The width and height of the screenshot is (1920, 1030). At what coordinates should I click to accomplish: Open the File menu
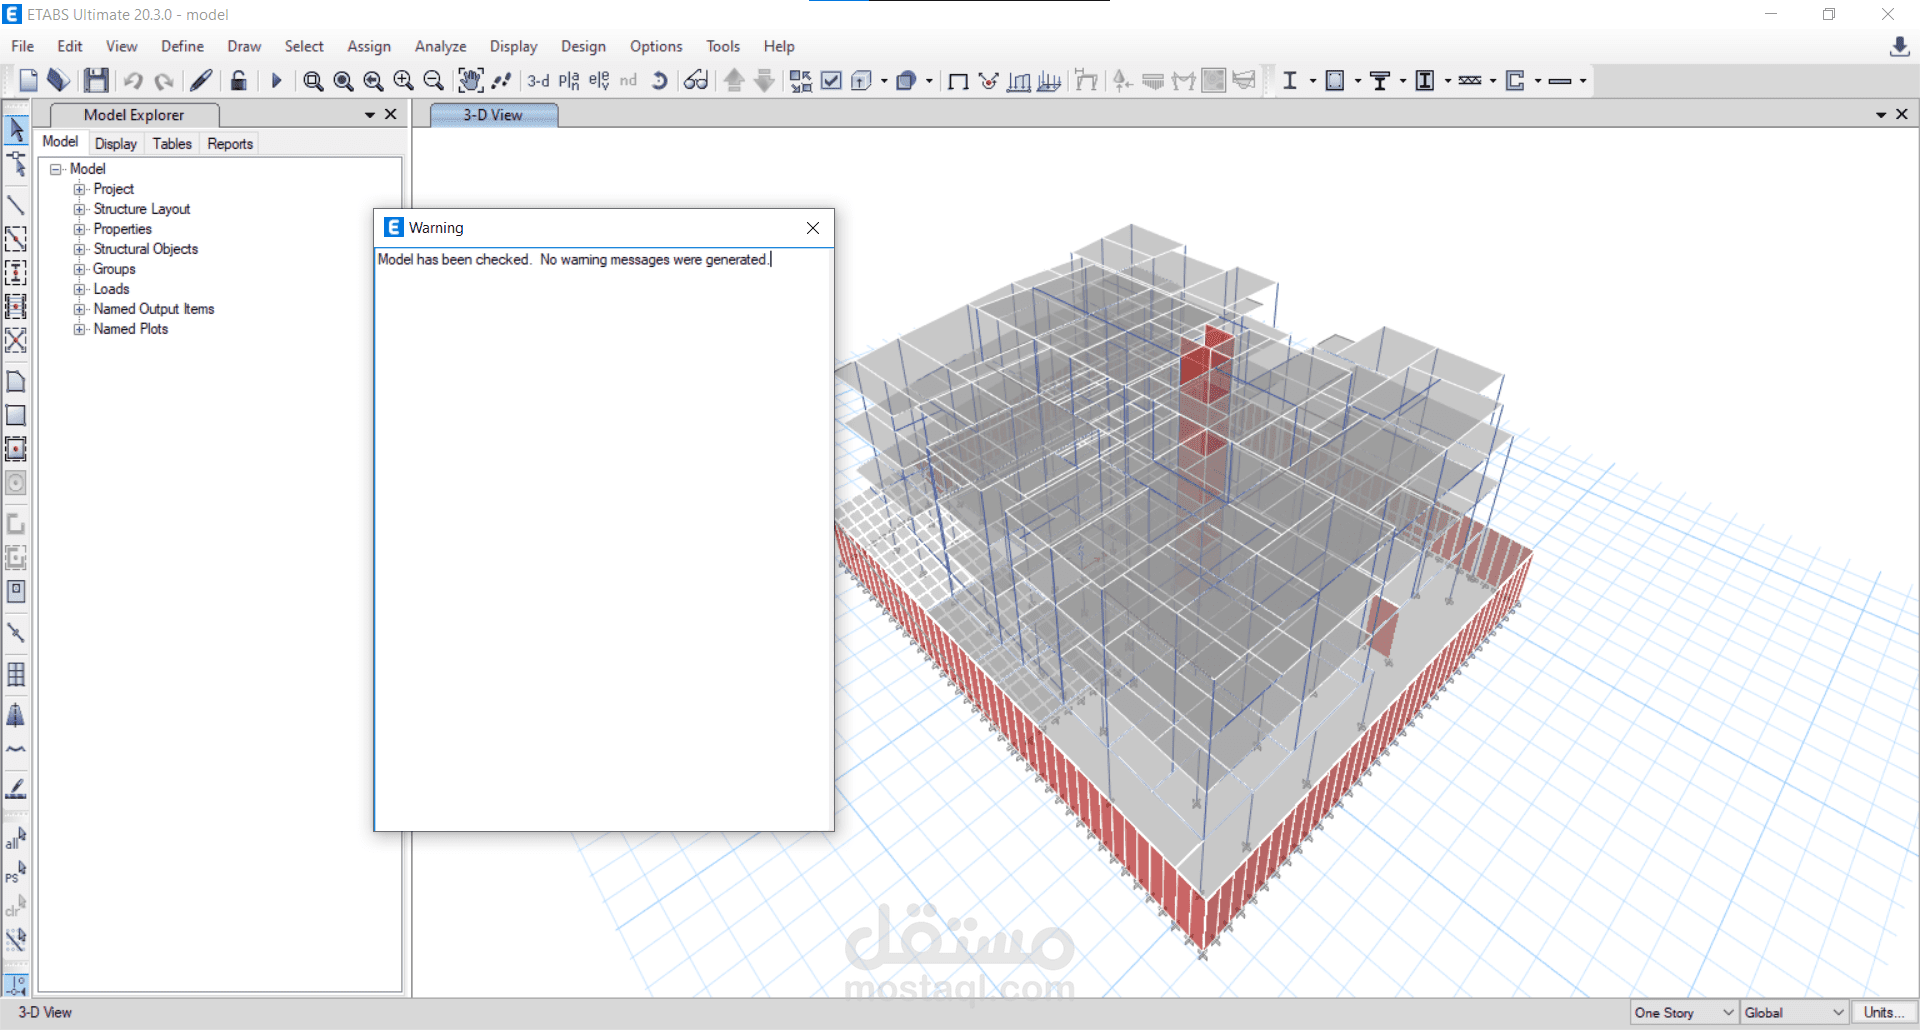pos(23,46)
